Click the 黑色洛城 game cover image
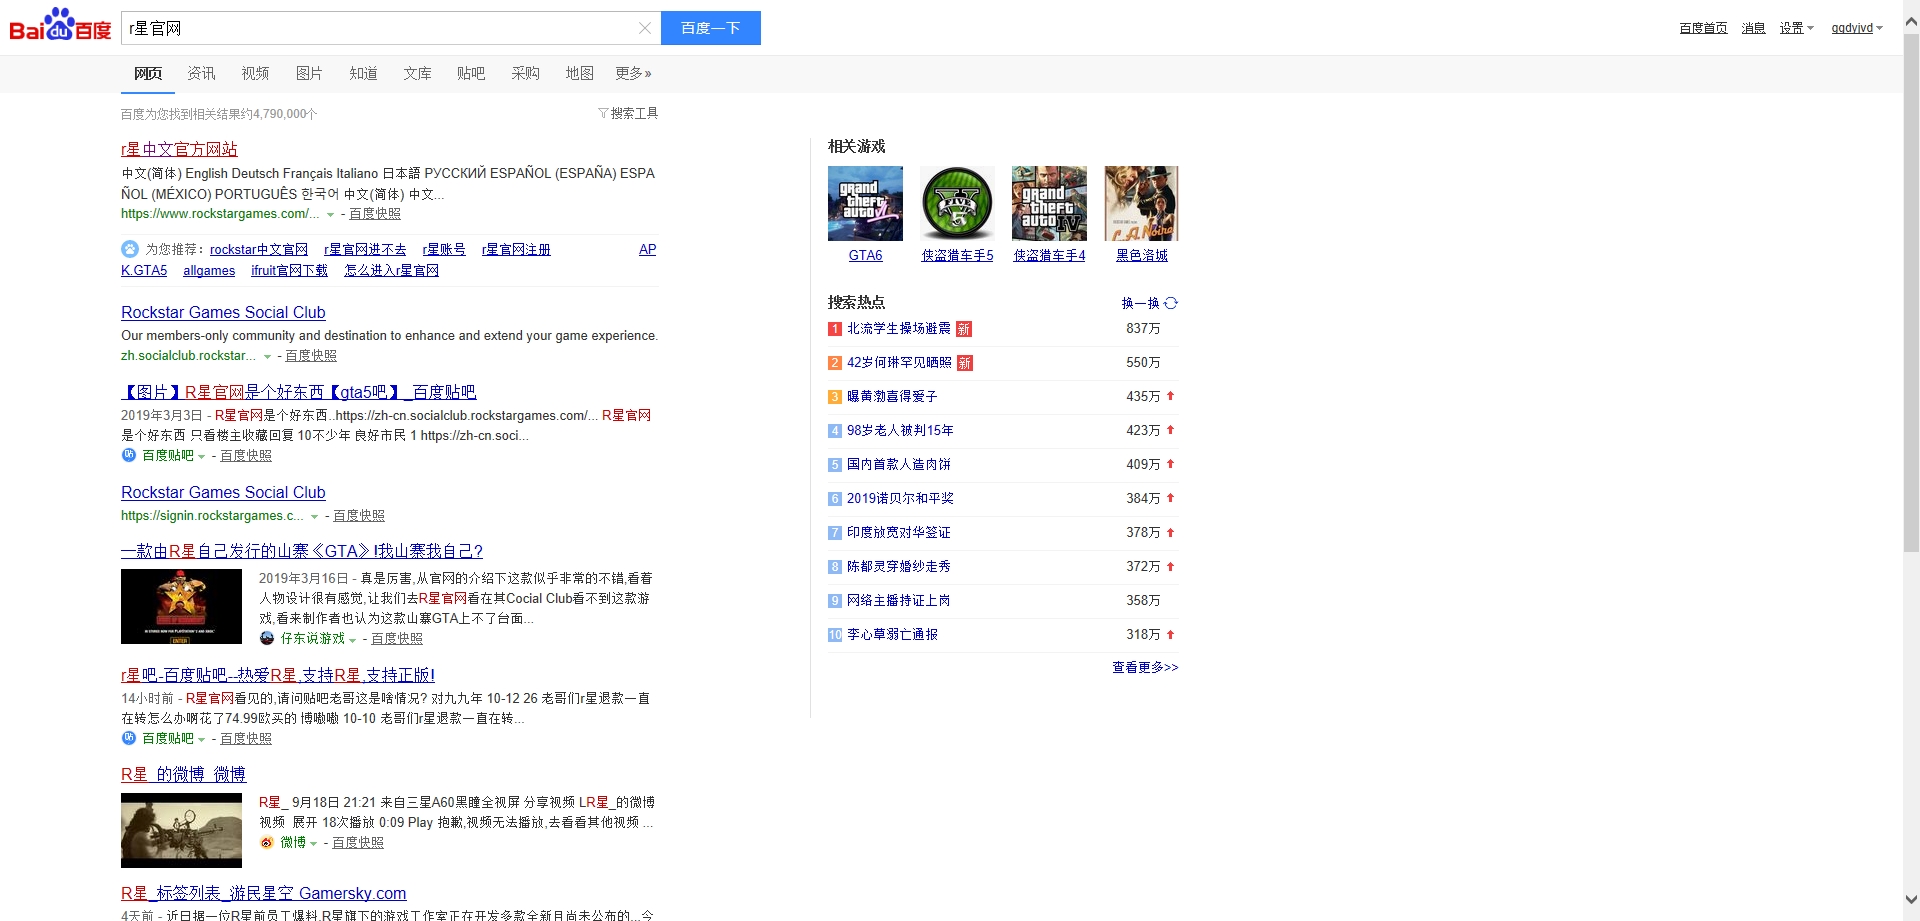 (1141, 203)
